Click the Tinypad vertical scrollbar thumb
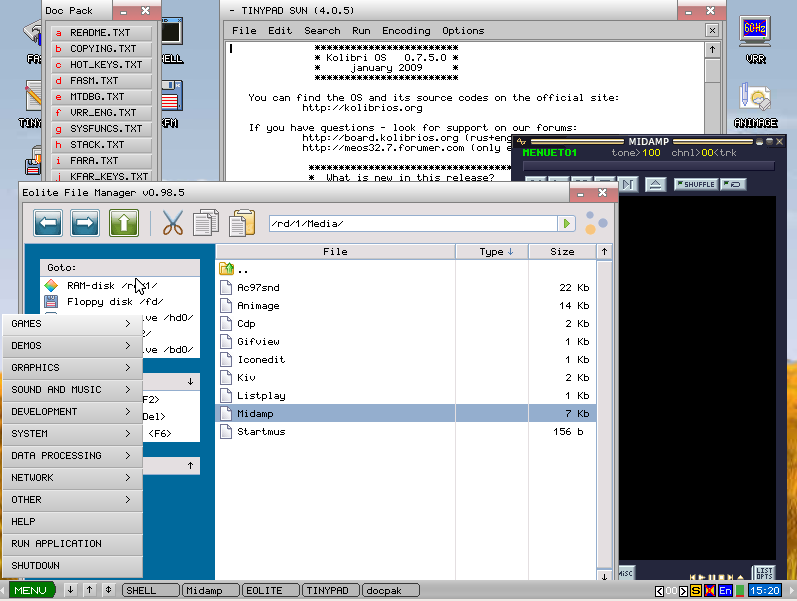The height and width of the screenshot is (601, 797). [x=712, y=70]
